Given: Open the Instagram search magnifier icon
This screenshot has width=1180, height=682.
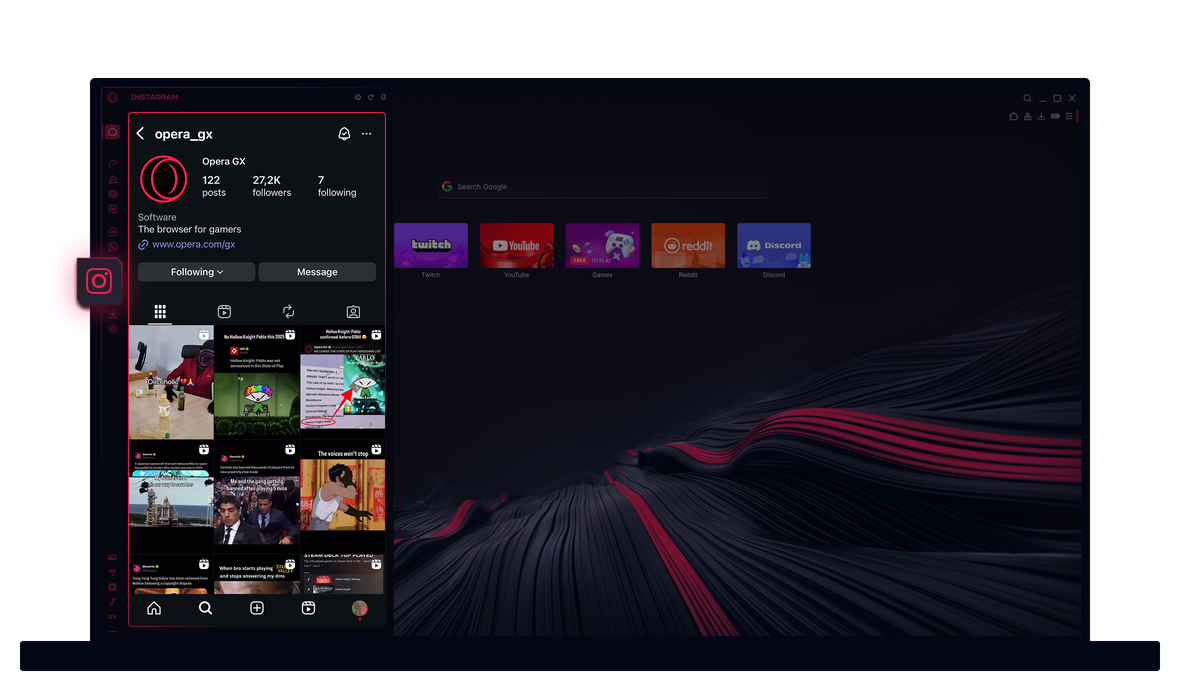Looking at the screenshot, I should coord(205,608).
